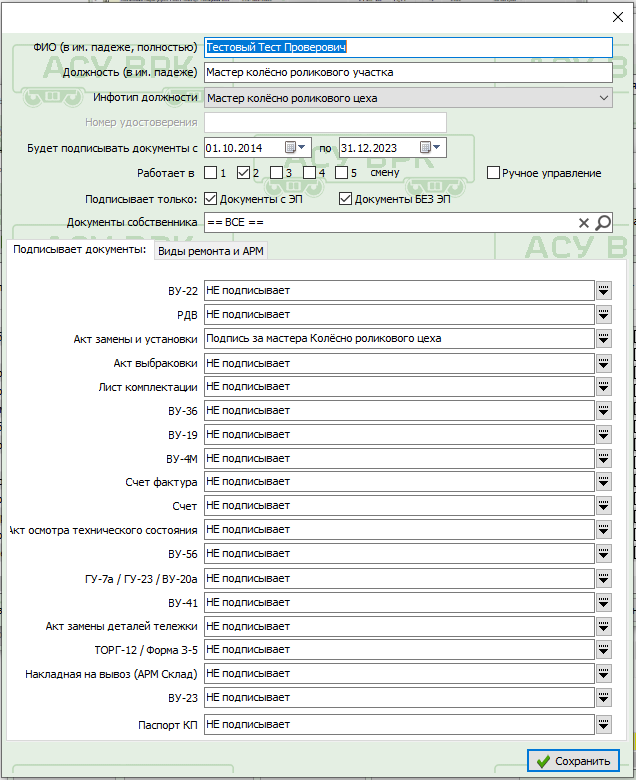Click the ВУ-41 value field

(x=399, y=602)
